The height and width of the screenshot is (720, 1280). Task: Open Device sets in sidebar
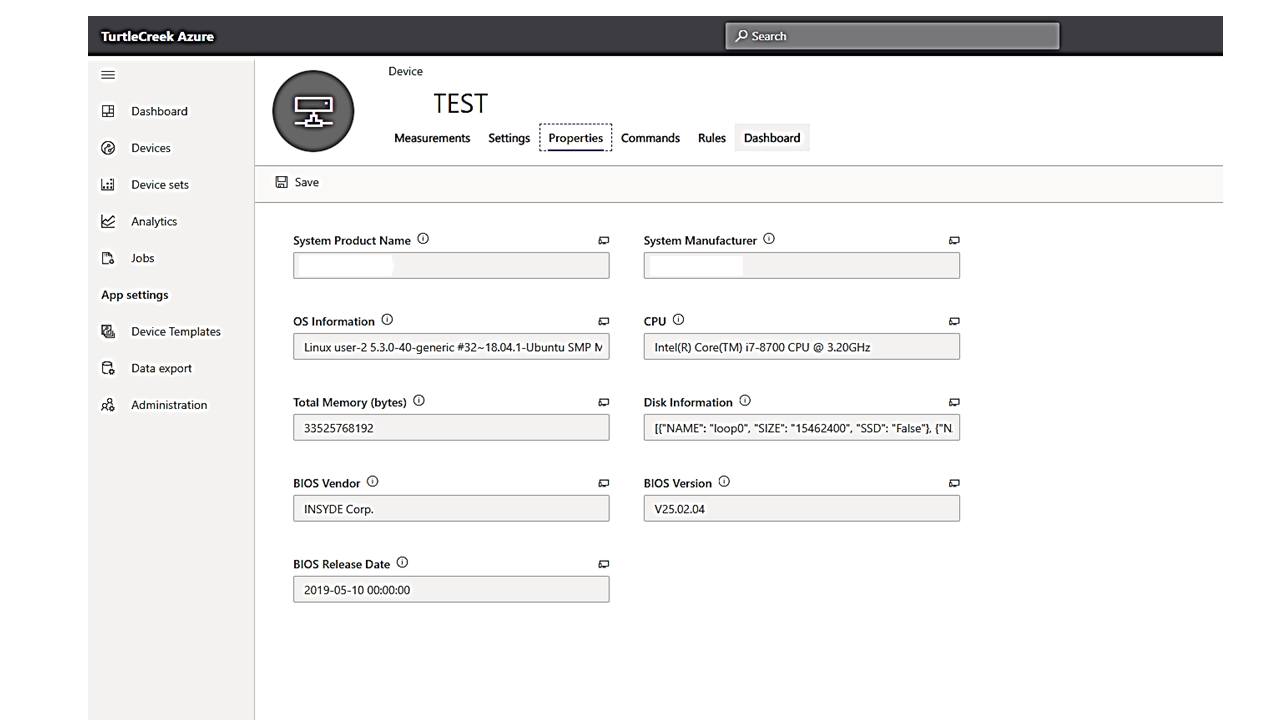159,185
